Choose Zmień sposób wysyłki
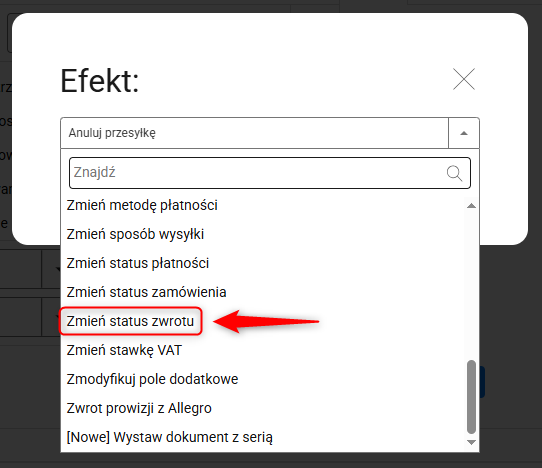The image size is (542, 468). [135, 234]
